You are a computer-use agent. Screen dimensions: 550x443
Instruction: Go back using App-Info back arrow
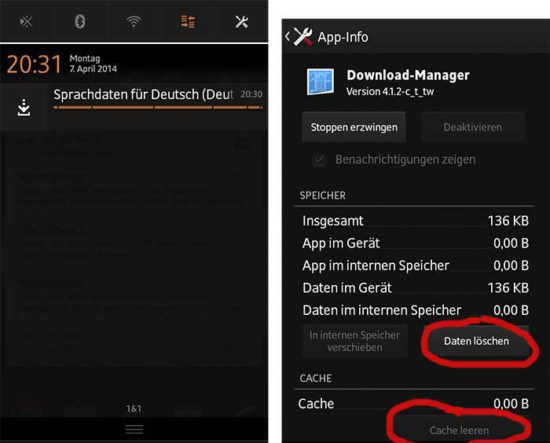287,36
